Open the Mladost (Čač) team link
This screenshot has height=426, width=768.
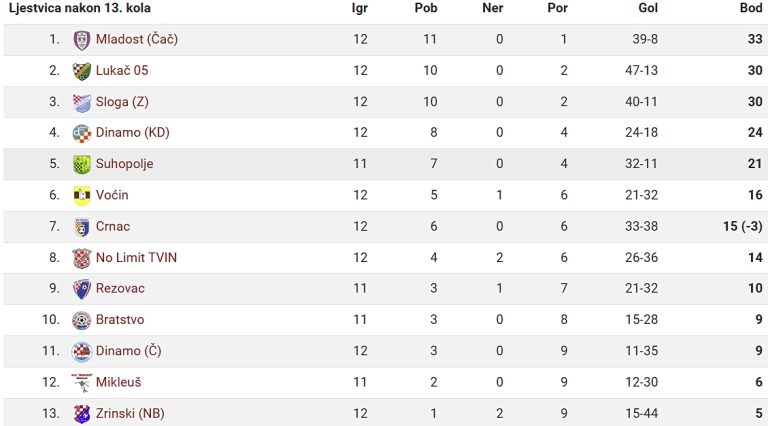[x=137, y=39]
